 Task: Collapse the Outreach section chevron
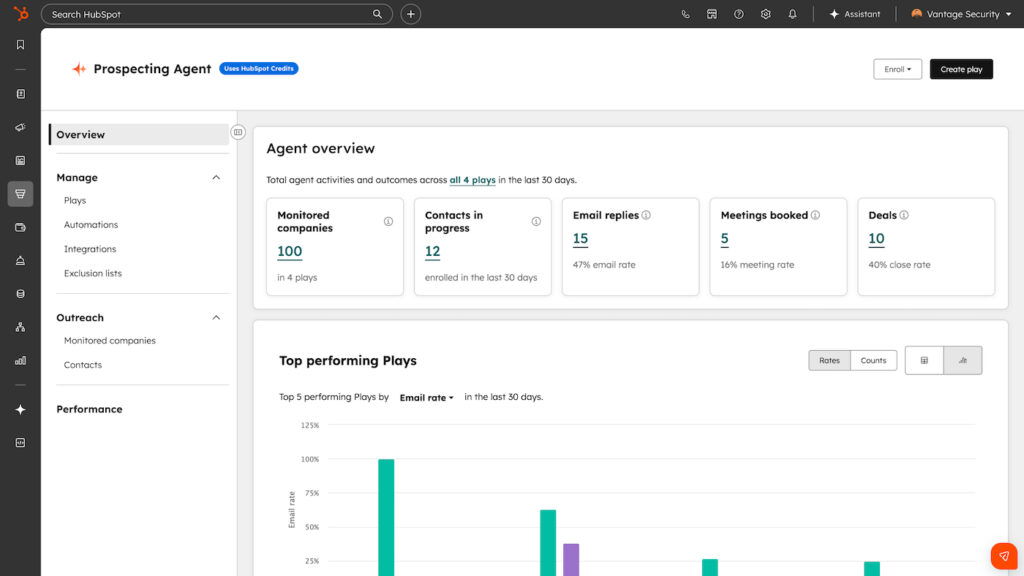216,317
